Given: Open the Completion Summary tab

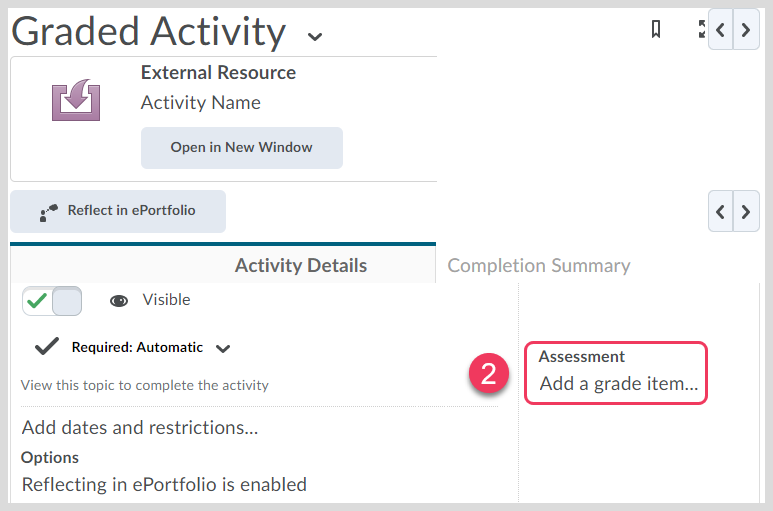Looking at the screenshot, I should pyautogui.click(x=538, y=266).
